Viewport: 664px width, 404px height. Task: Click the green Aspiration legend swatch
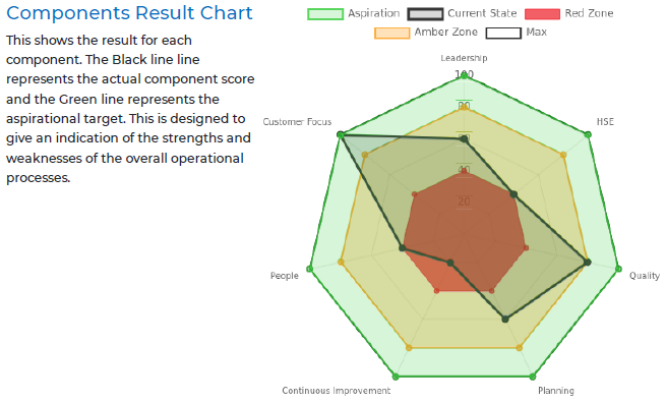click(x=325, y=14)
